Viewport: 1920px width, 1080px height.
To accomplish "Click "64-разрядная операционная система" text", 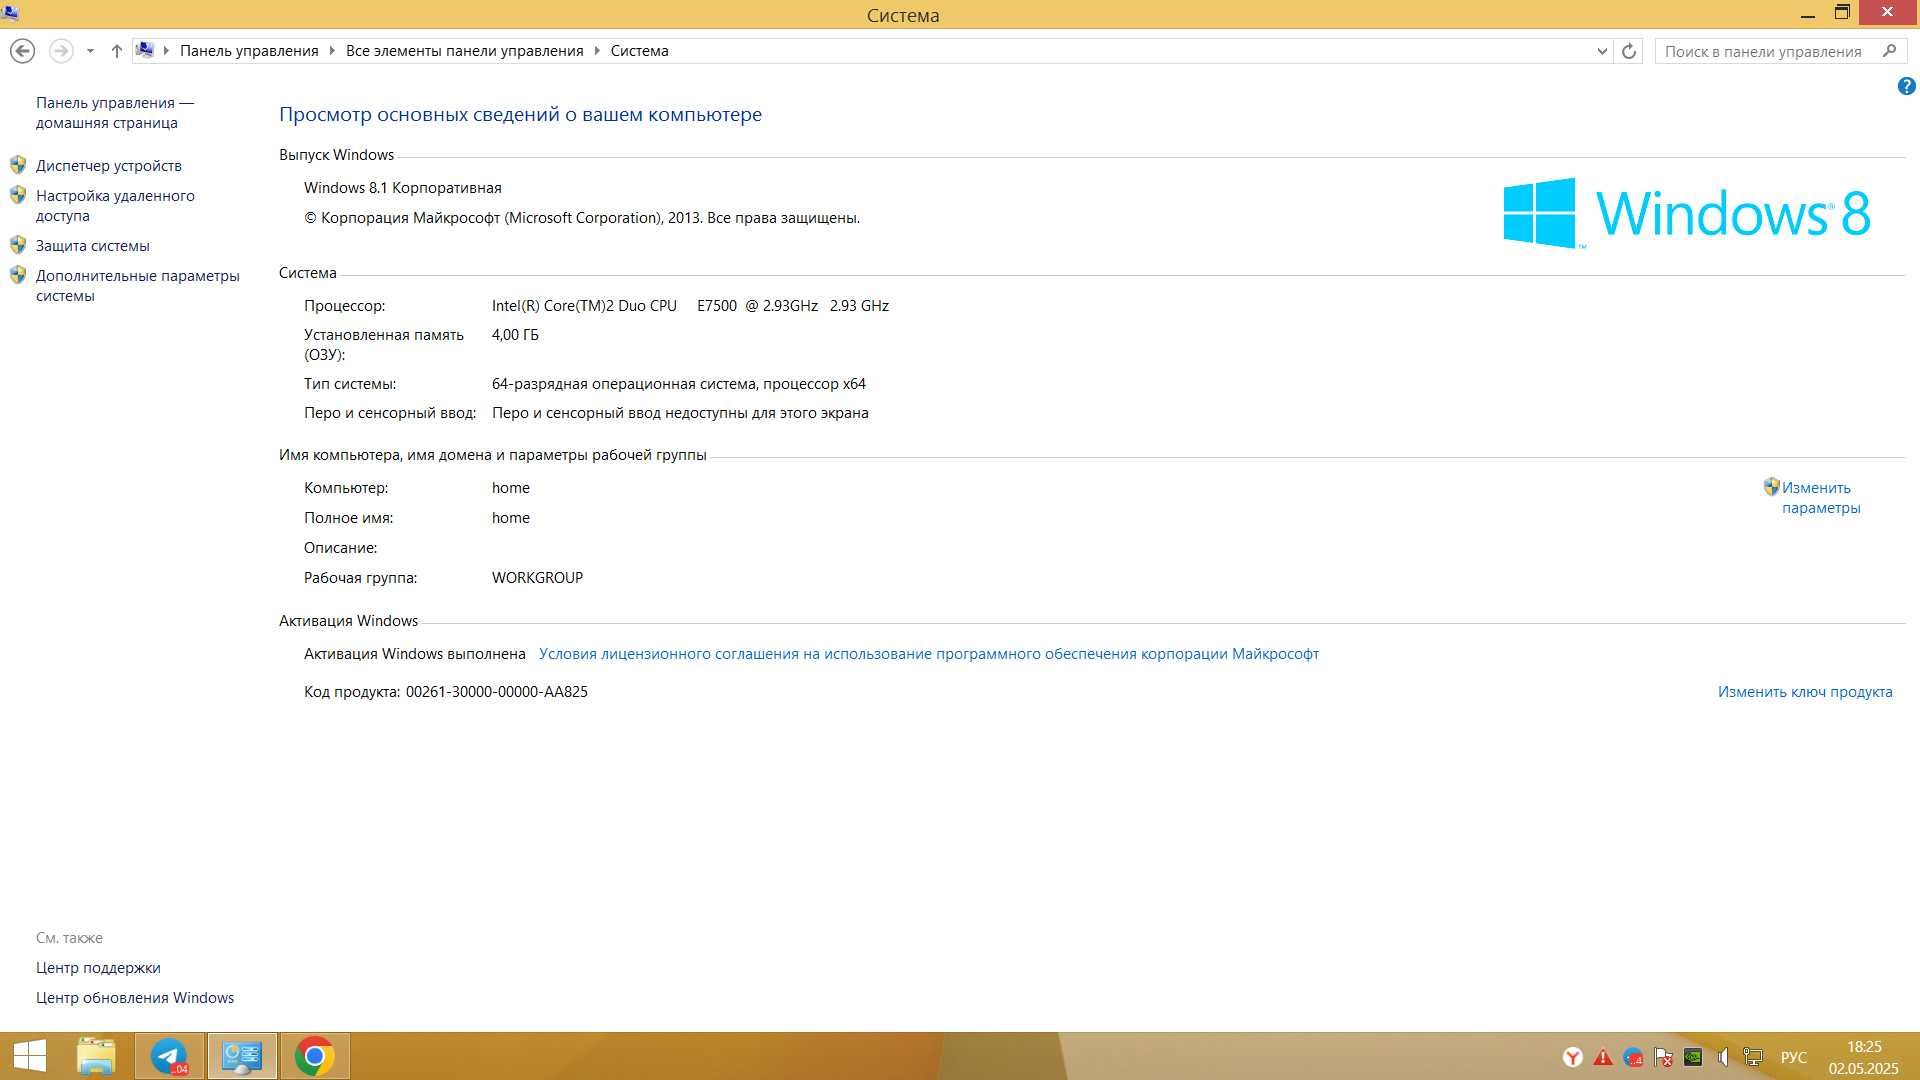I will [x=625, y=384].
